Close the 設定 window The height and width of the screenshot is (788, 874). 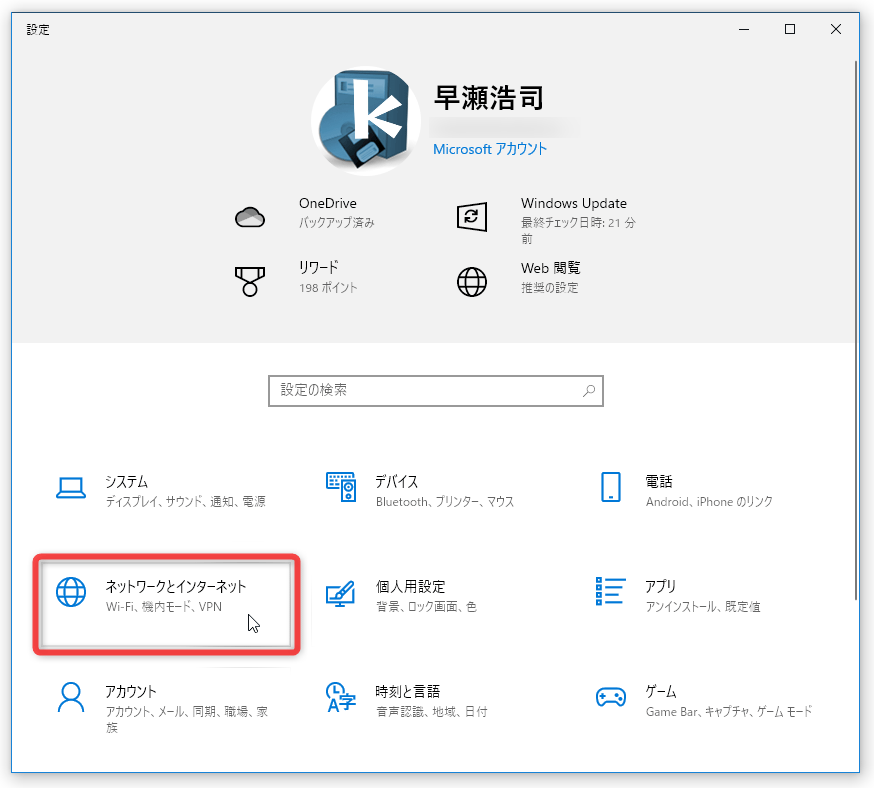[x=836, y=29]
